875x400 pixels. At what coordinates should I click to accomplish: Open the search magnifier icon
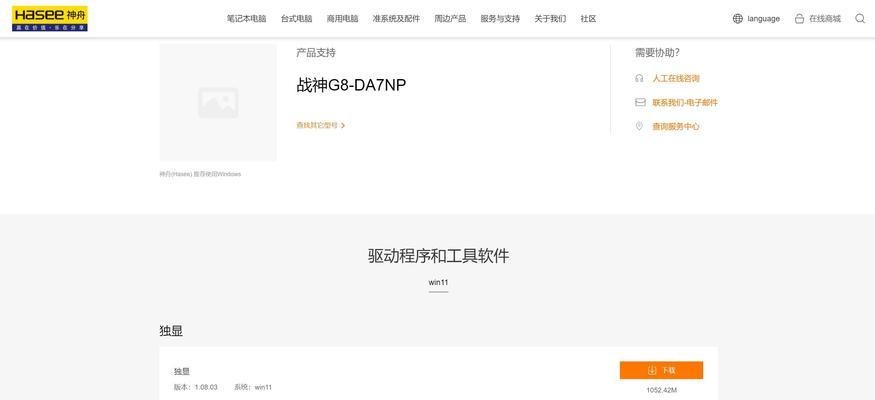(x=860, y=18)
